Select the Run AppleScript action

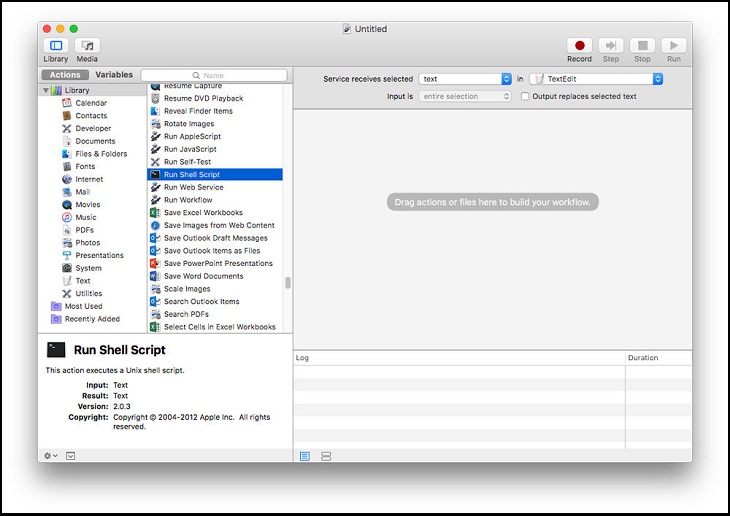tap(215, 136)
